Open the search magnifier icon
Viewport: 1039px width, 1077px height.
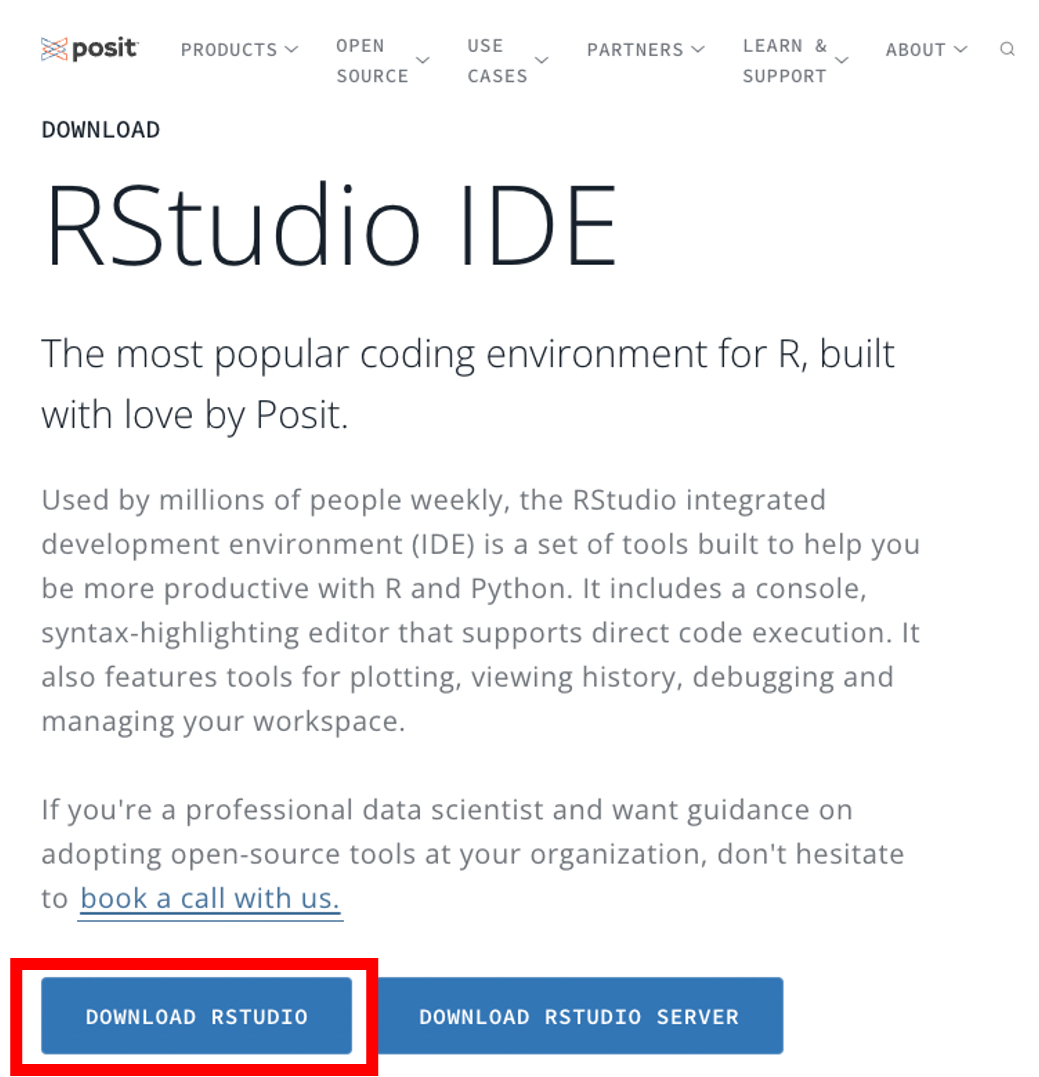tap(1007, 49)
